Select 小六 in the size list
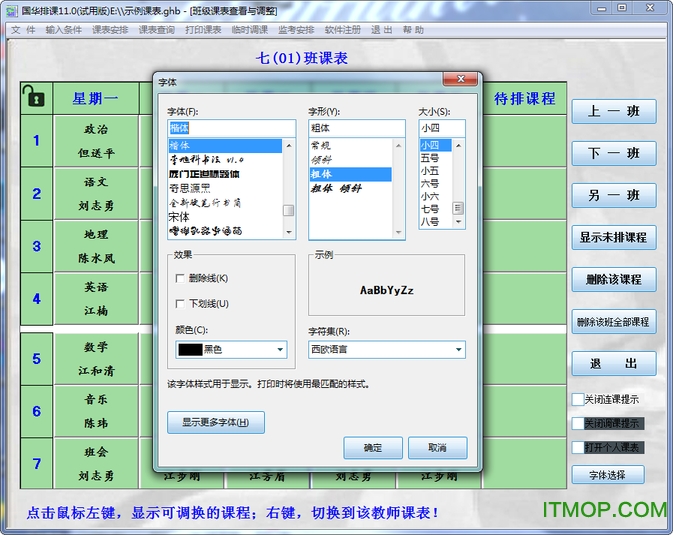 (x=436, y=197)
